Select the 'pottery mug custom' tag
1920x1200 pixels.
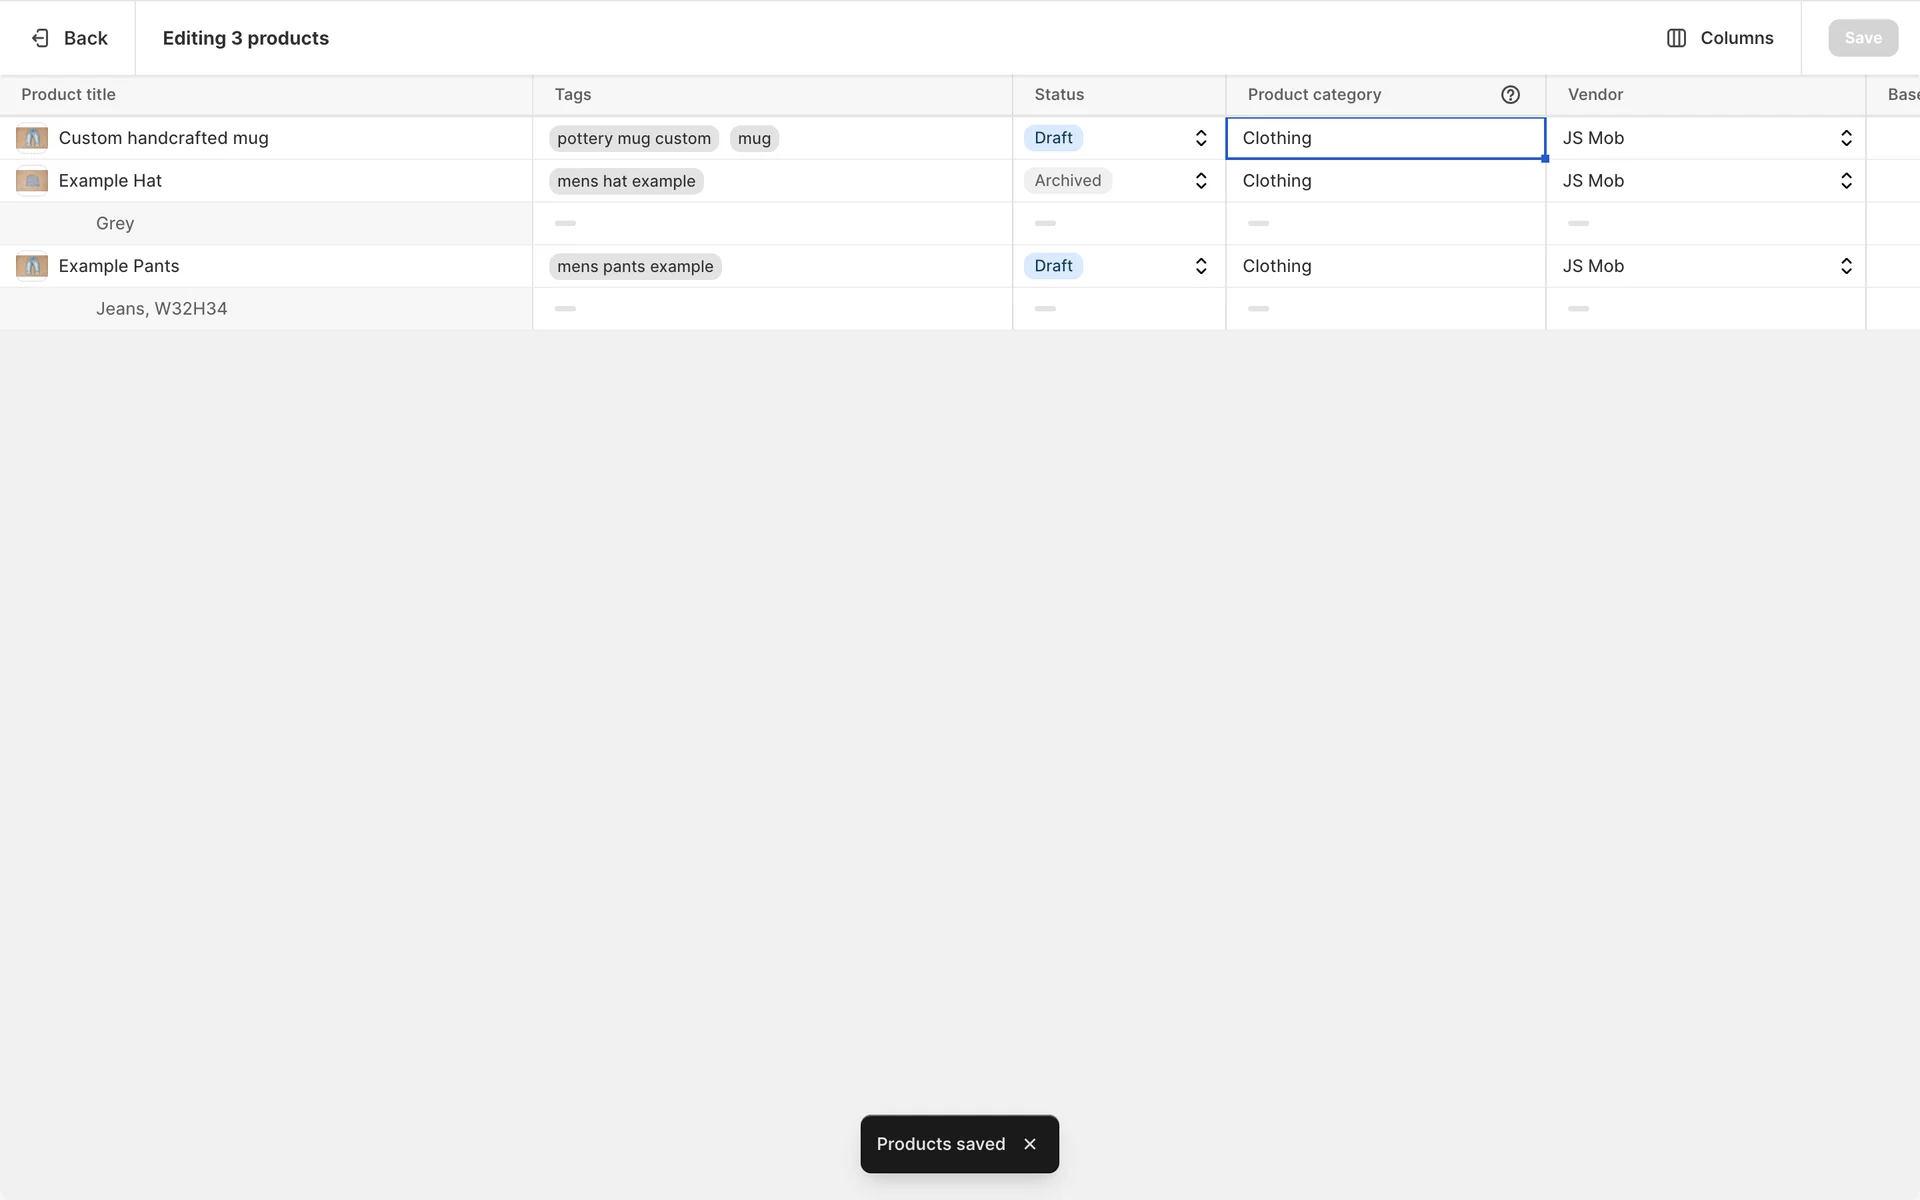(633, 139)
